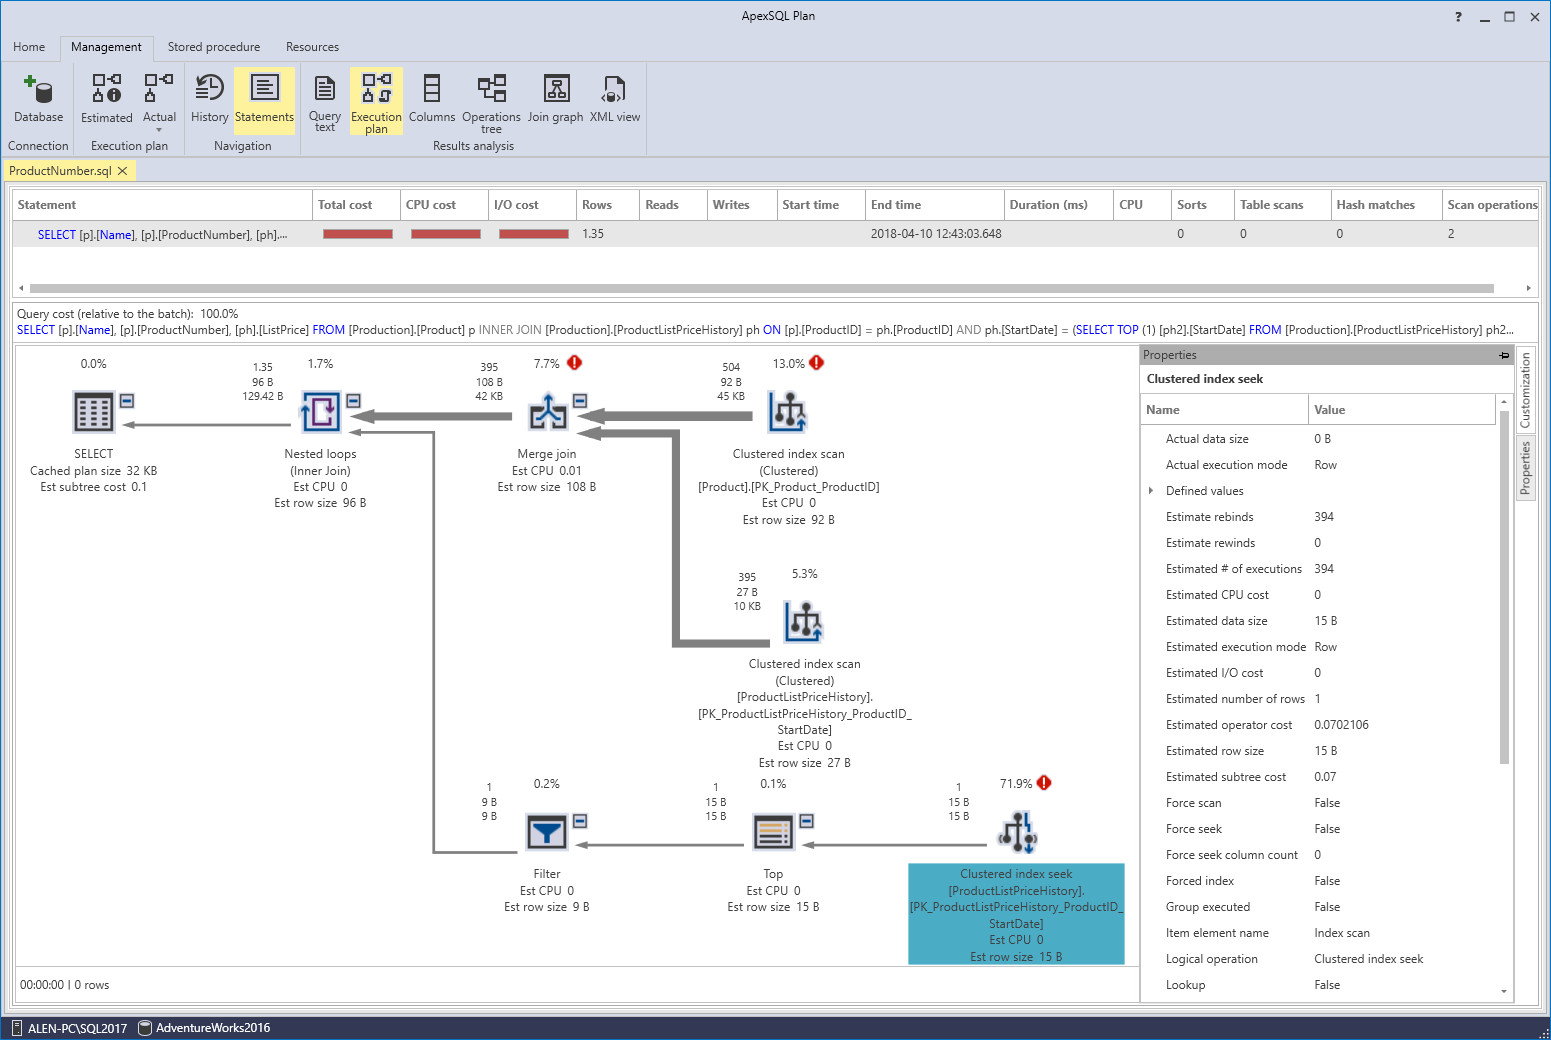Click the Name column header in Properties
This screenshot has width=1551, height=1040.
click(x=1225, y=410)
